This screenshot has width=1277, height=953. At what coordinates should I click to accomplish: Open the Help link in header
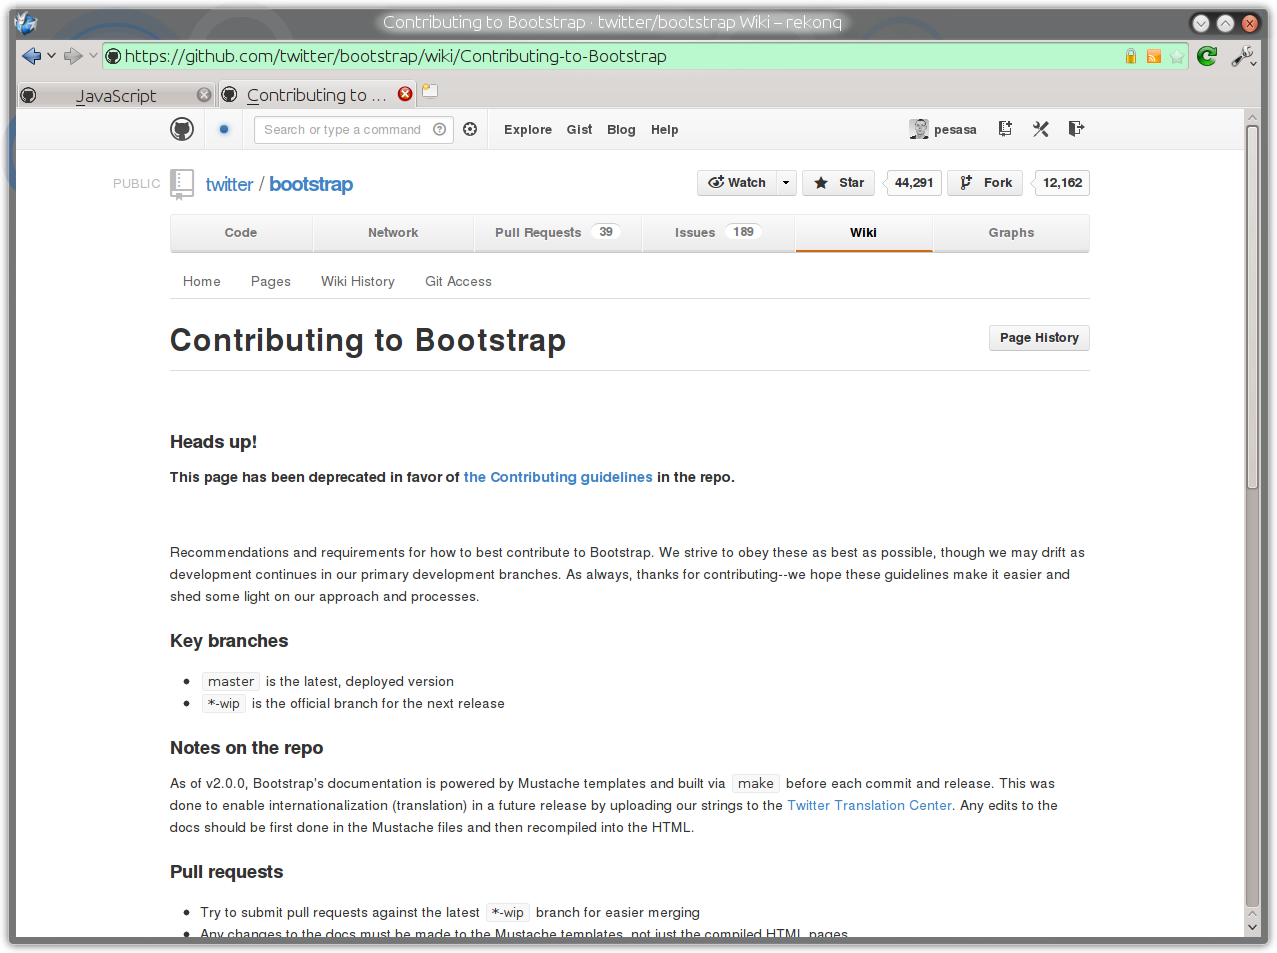point(664,130)
